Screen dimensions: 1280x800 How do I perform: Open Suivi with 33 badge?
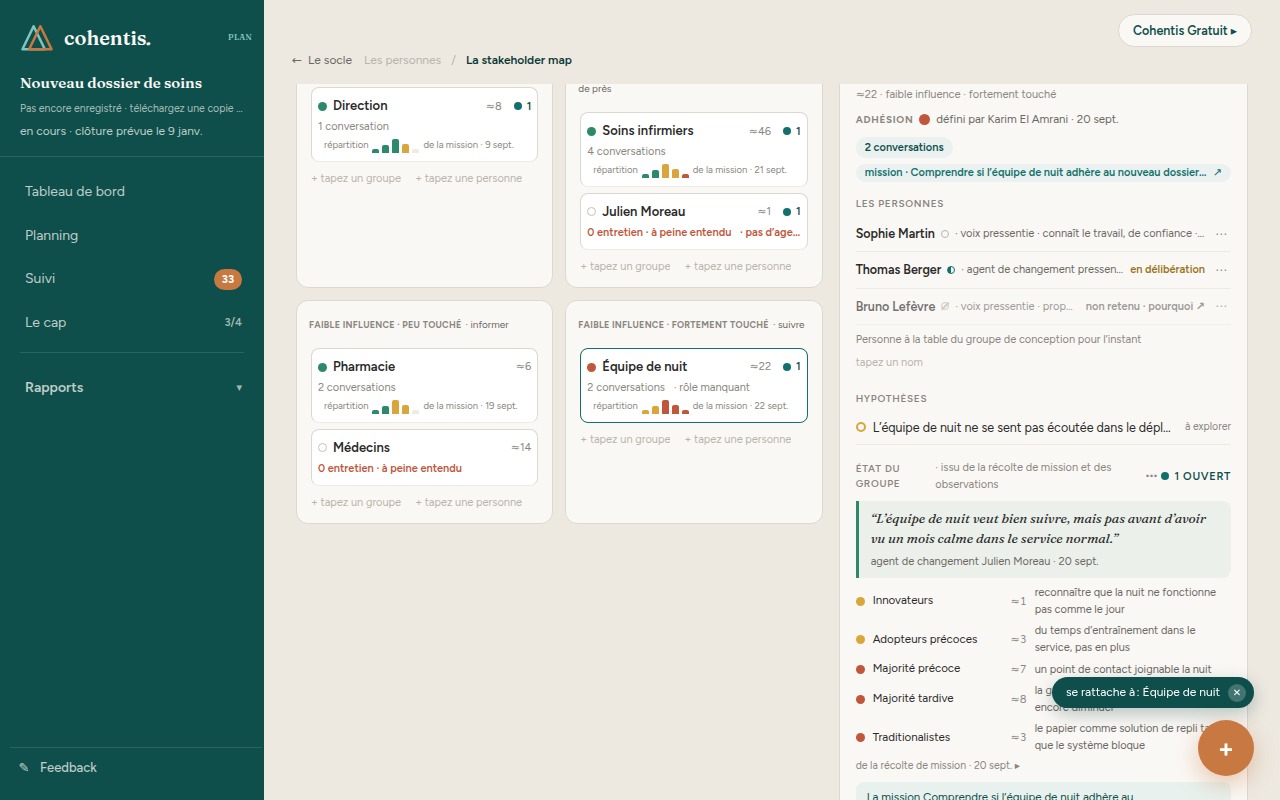[132, 279]
